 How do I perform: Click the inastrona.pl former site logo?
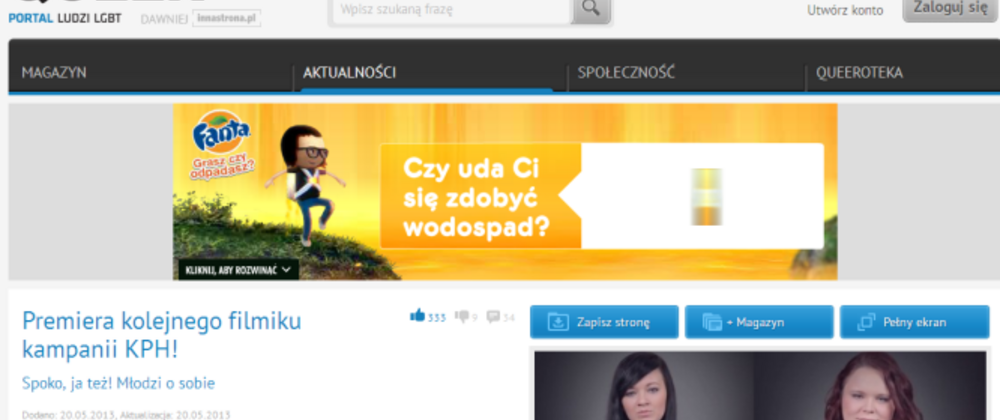pyautogui.click(x=226, y=18)
